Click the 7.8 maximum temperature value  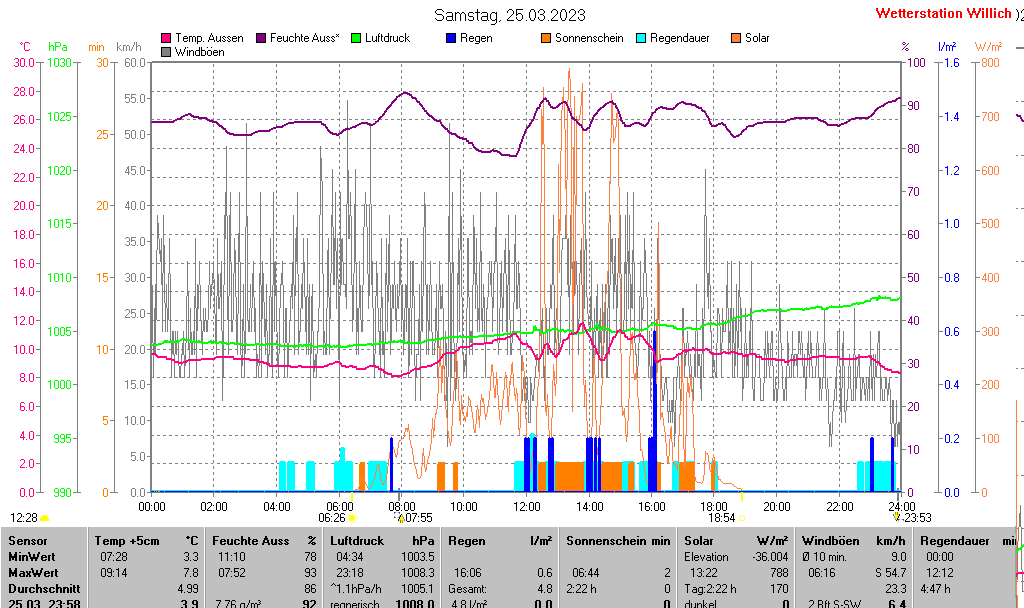point(191,573)
